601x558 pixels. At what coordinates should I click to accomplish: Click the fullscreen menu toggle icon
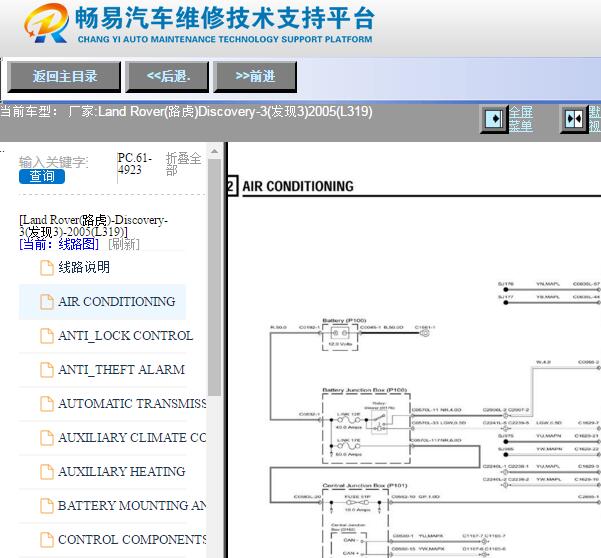pos(494,119)
